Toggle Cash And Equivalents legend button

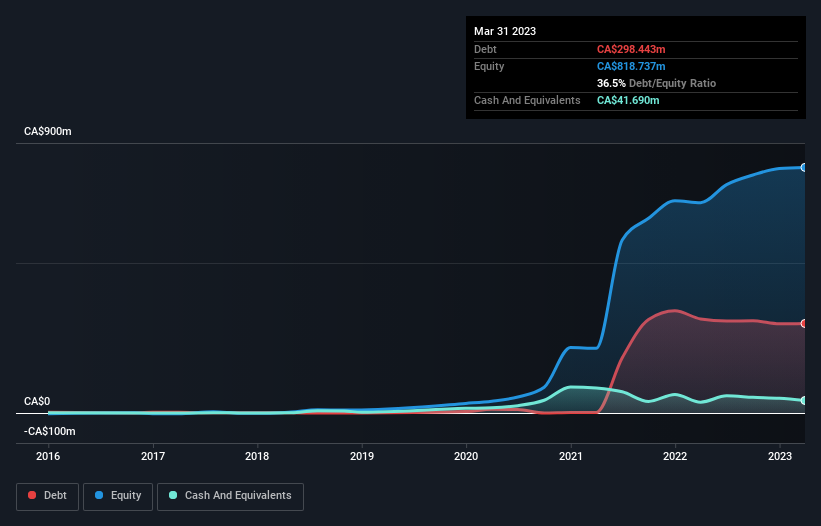click(230, 496)
